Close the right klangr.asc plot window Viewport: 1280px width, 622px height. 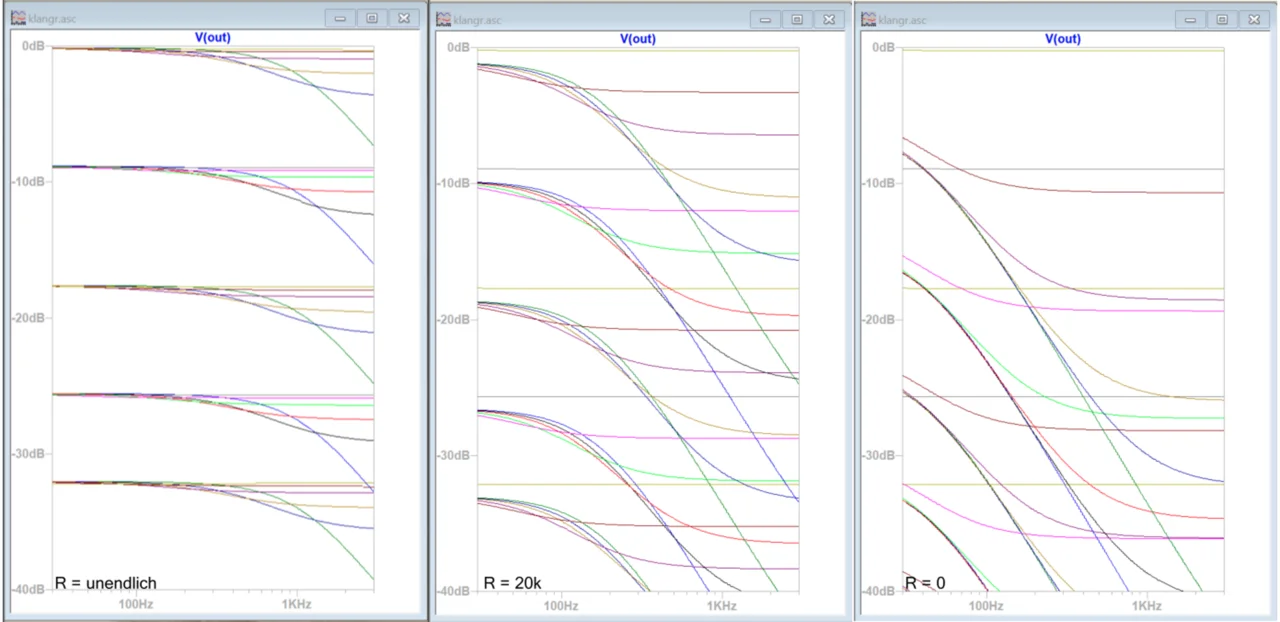pos(1253,19)
